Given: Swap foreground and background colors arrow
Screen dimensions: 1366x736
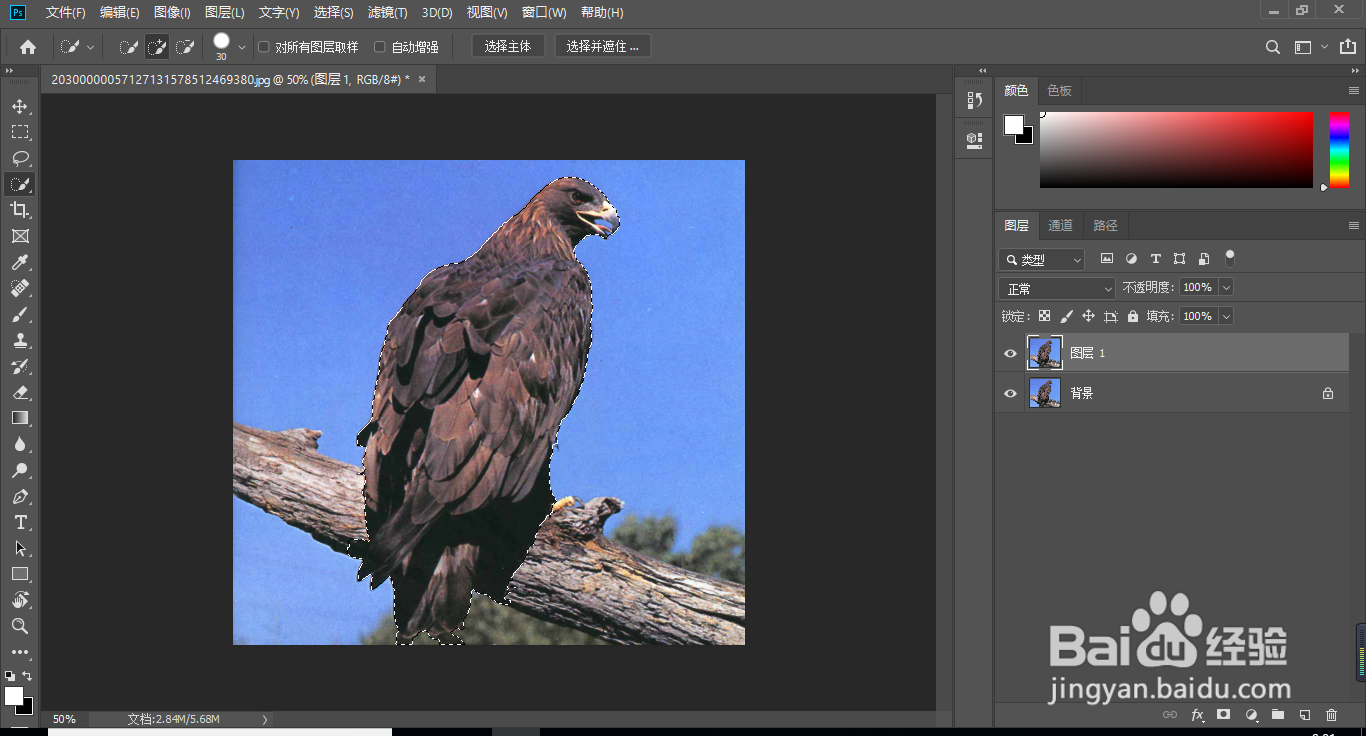Looking at the screenshot, I should (x=27, y=676).
